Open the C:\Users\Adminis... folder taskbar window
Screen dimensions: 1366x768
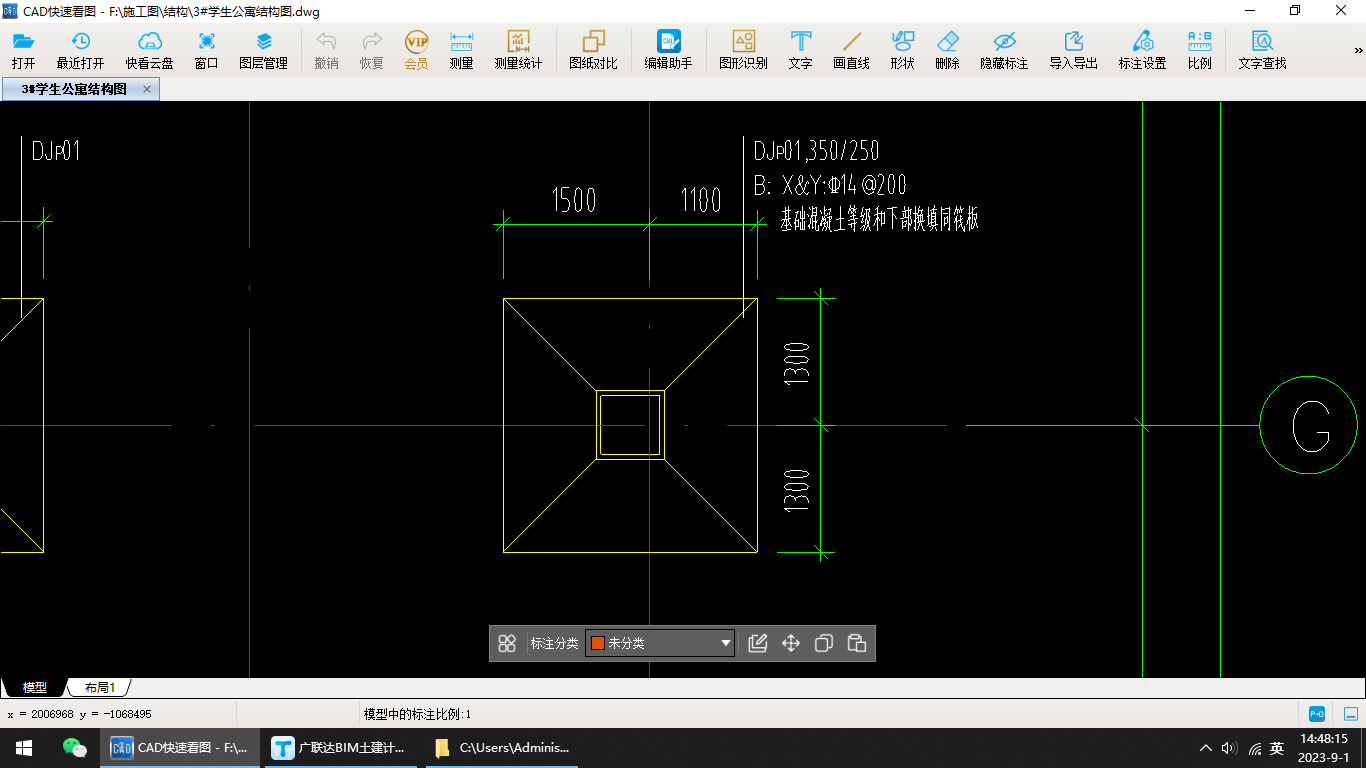[x=502, y=747]
